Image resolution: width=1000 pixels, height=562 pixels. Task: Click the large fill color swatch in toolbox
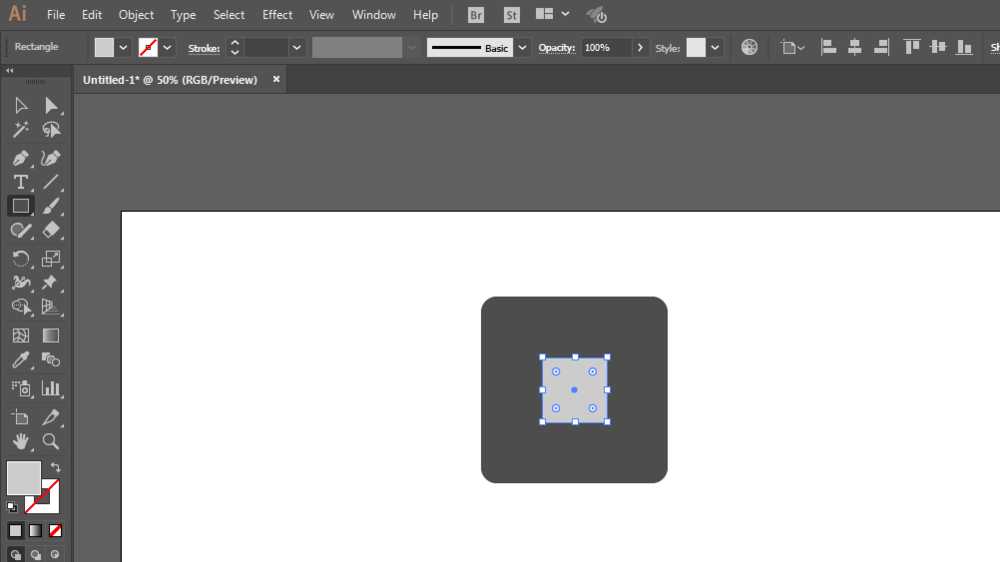click(x=23, y=478)
